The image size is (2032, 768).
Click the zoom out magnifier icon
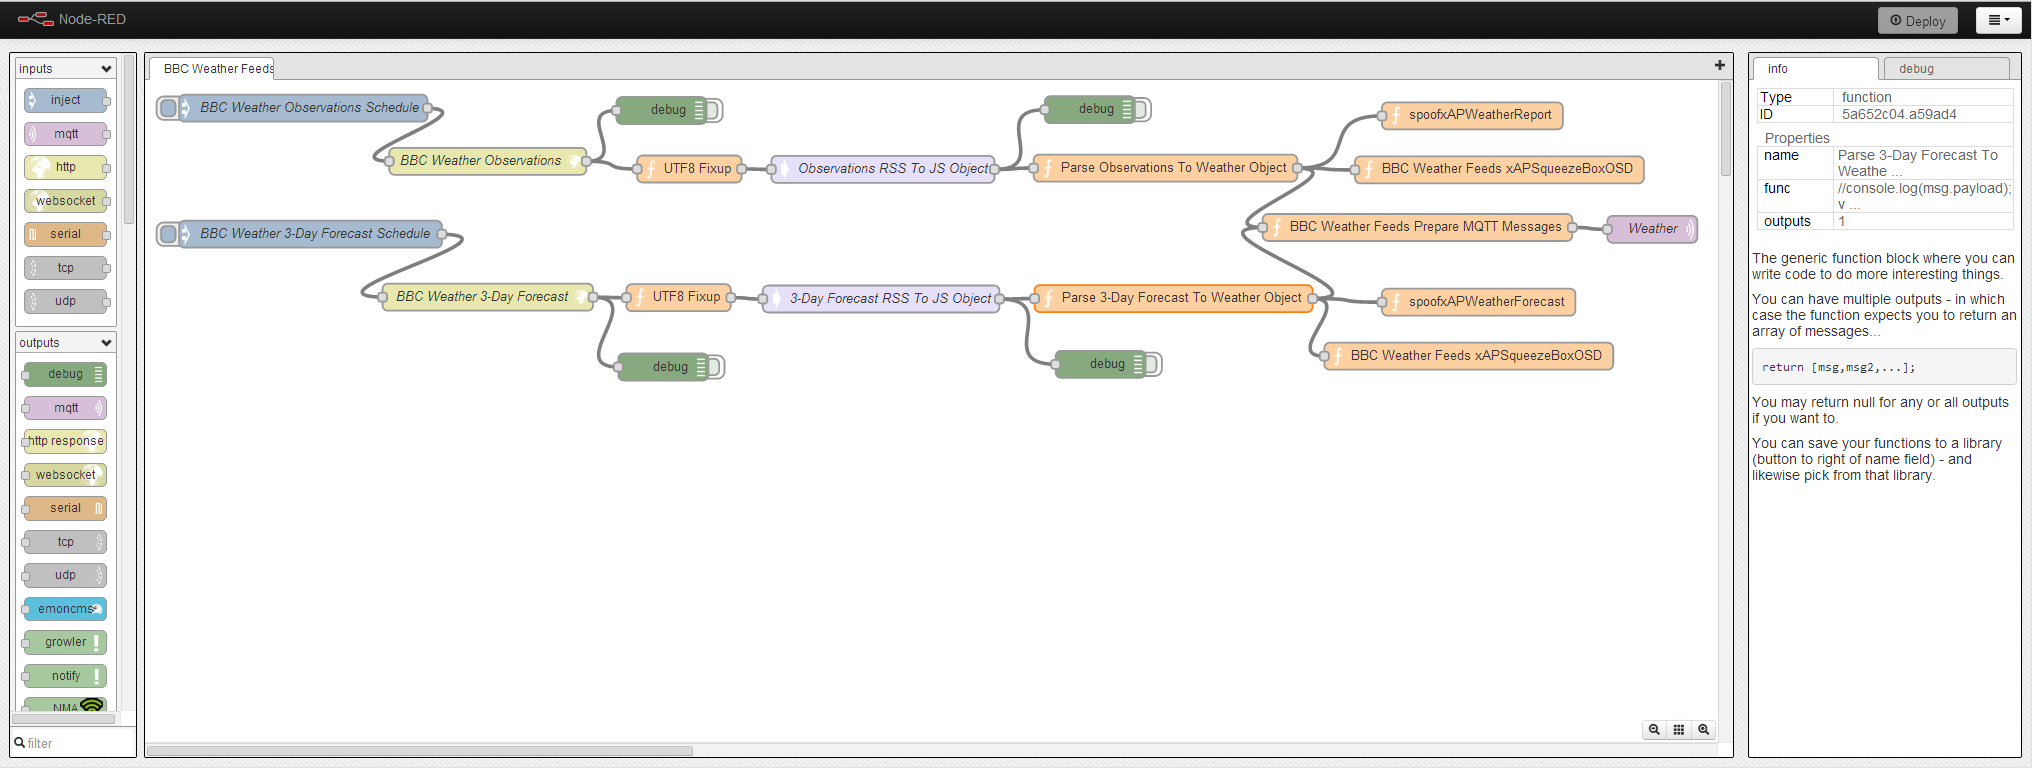click(1654, 730)
